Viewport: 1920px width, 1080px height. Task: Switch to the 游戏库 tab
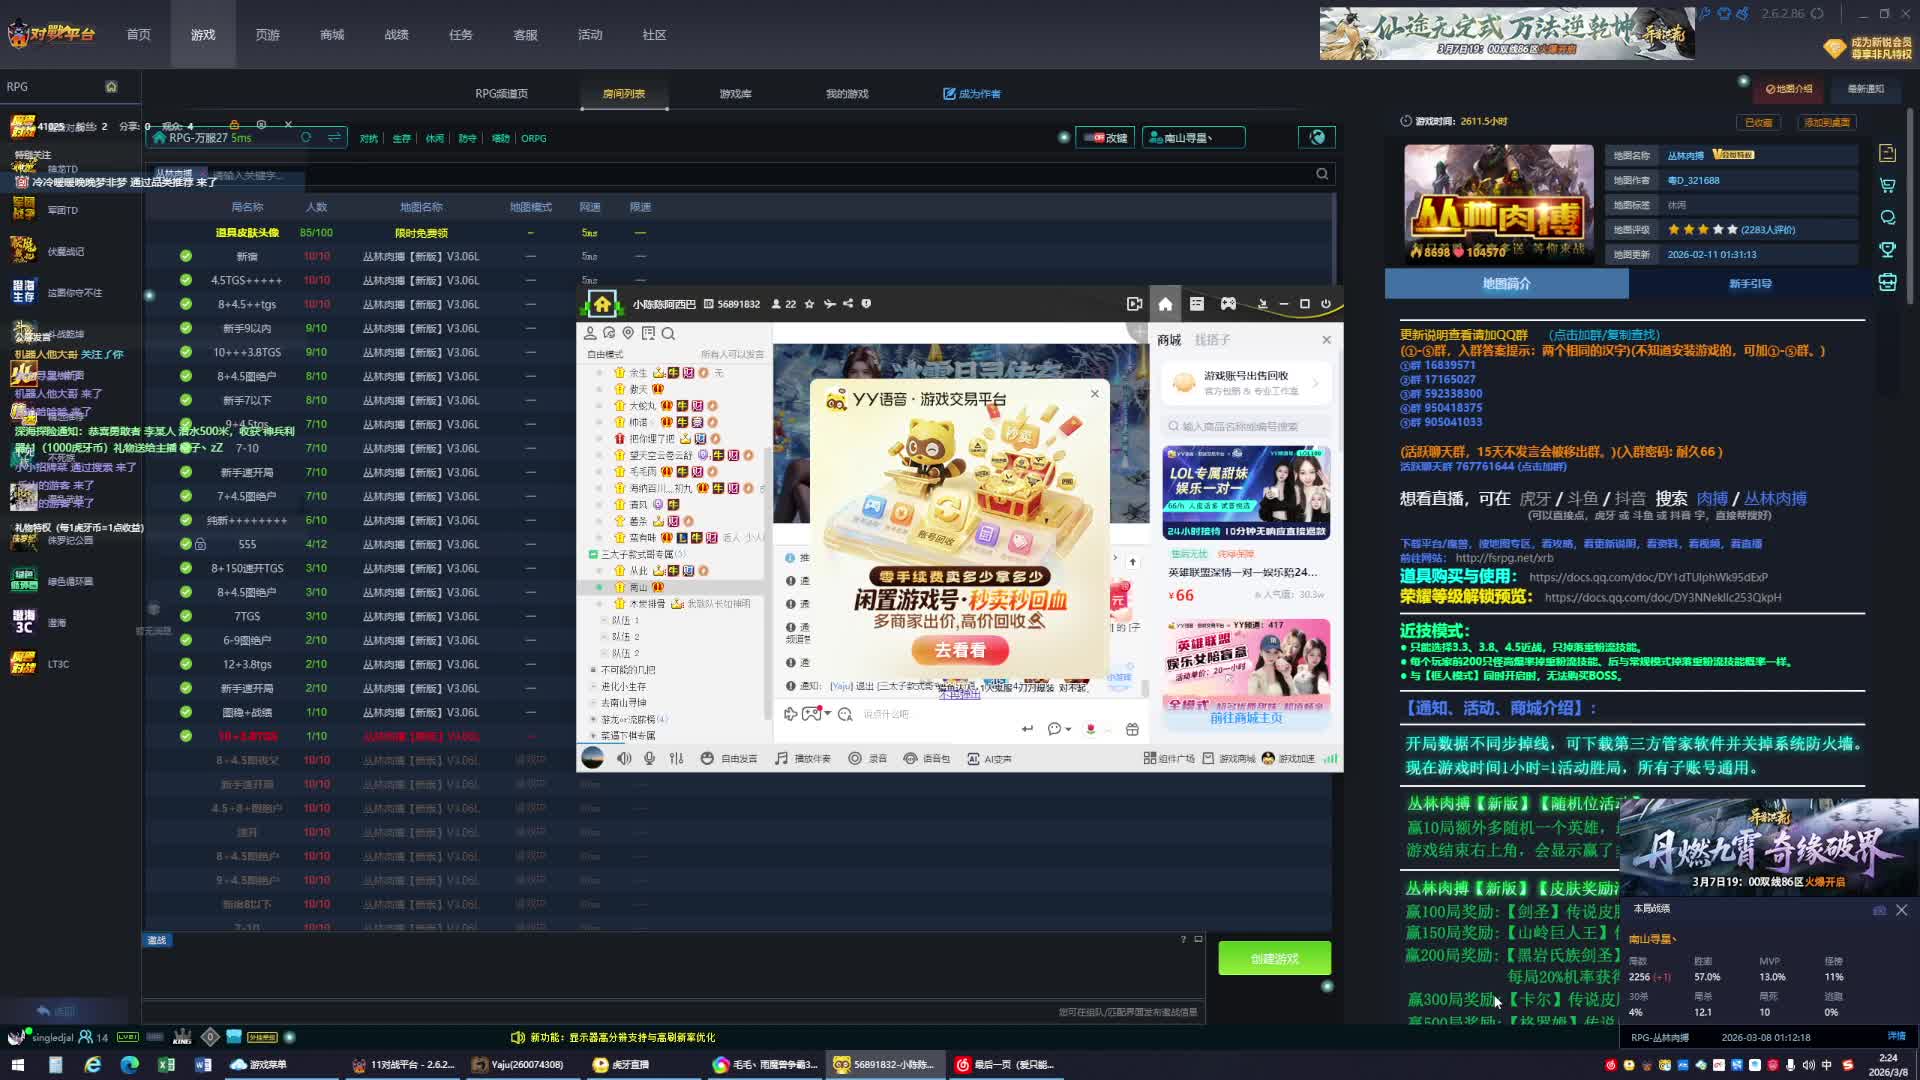pyautogui.click(x=735, y=94)
